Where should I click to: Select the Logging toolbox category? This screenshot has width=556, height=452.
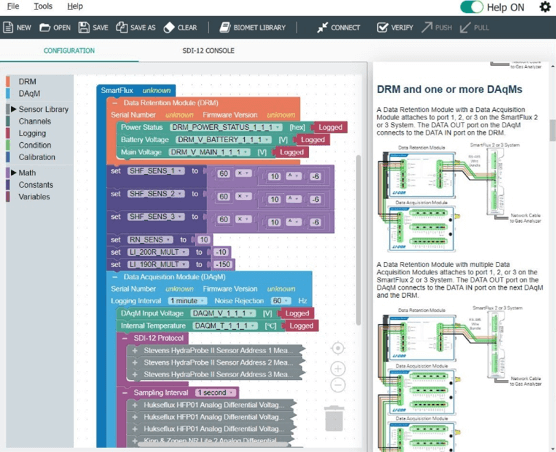[32, 133]
